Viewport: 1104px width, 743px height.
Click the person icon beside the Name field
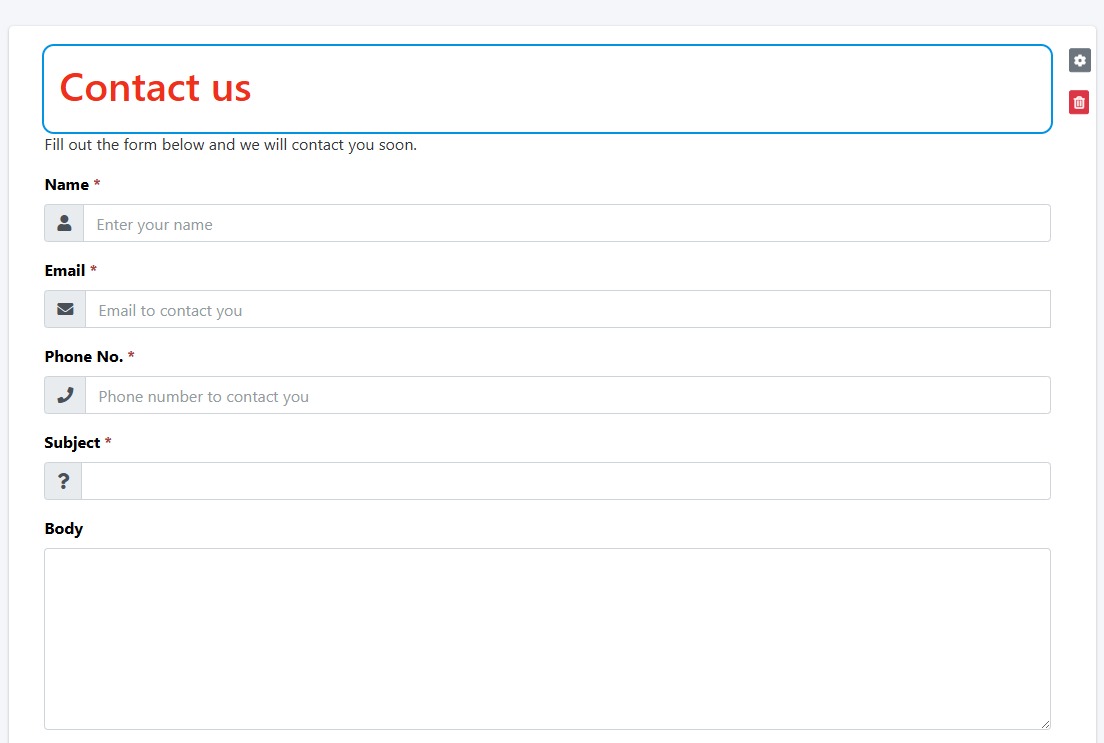[x=64, y=224]
